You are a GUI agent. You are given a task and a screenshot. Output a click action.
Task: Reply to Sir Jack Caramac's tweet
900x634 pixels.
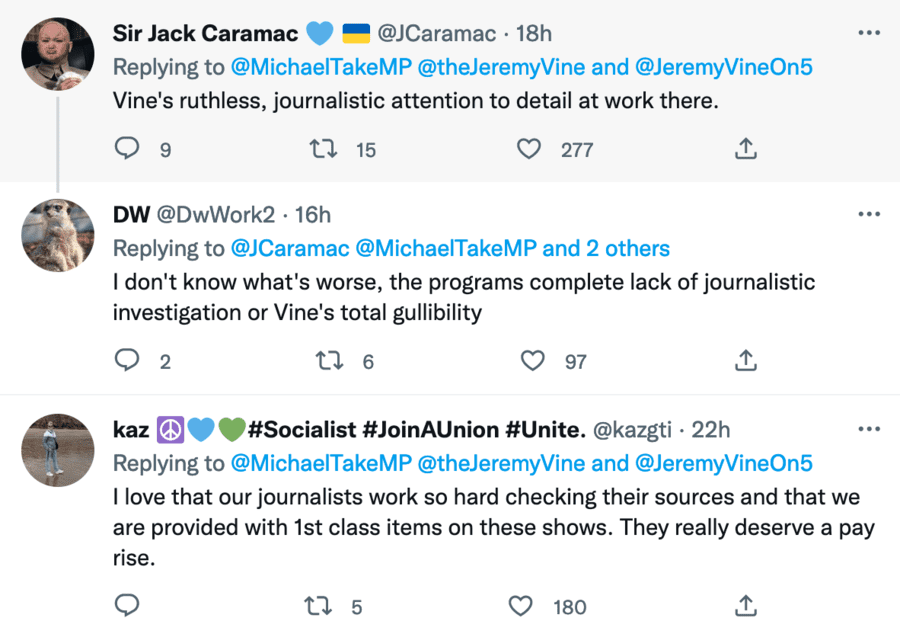click(127, 149)
